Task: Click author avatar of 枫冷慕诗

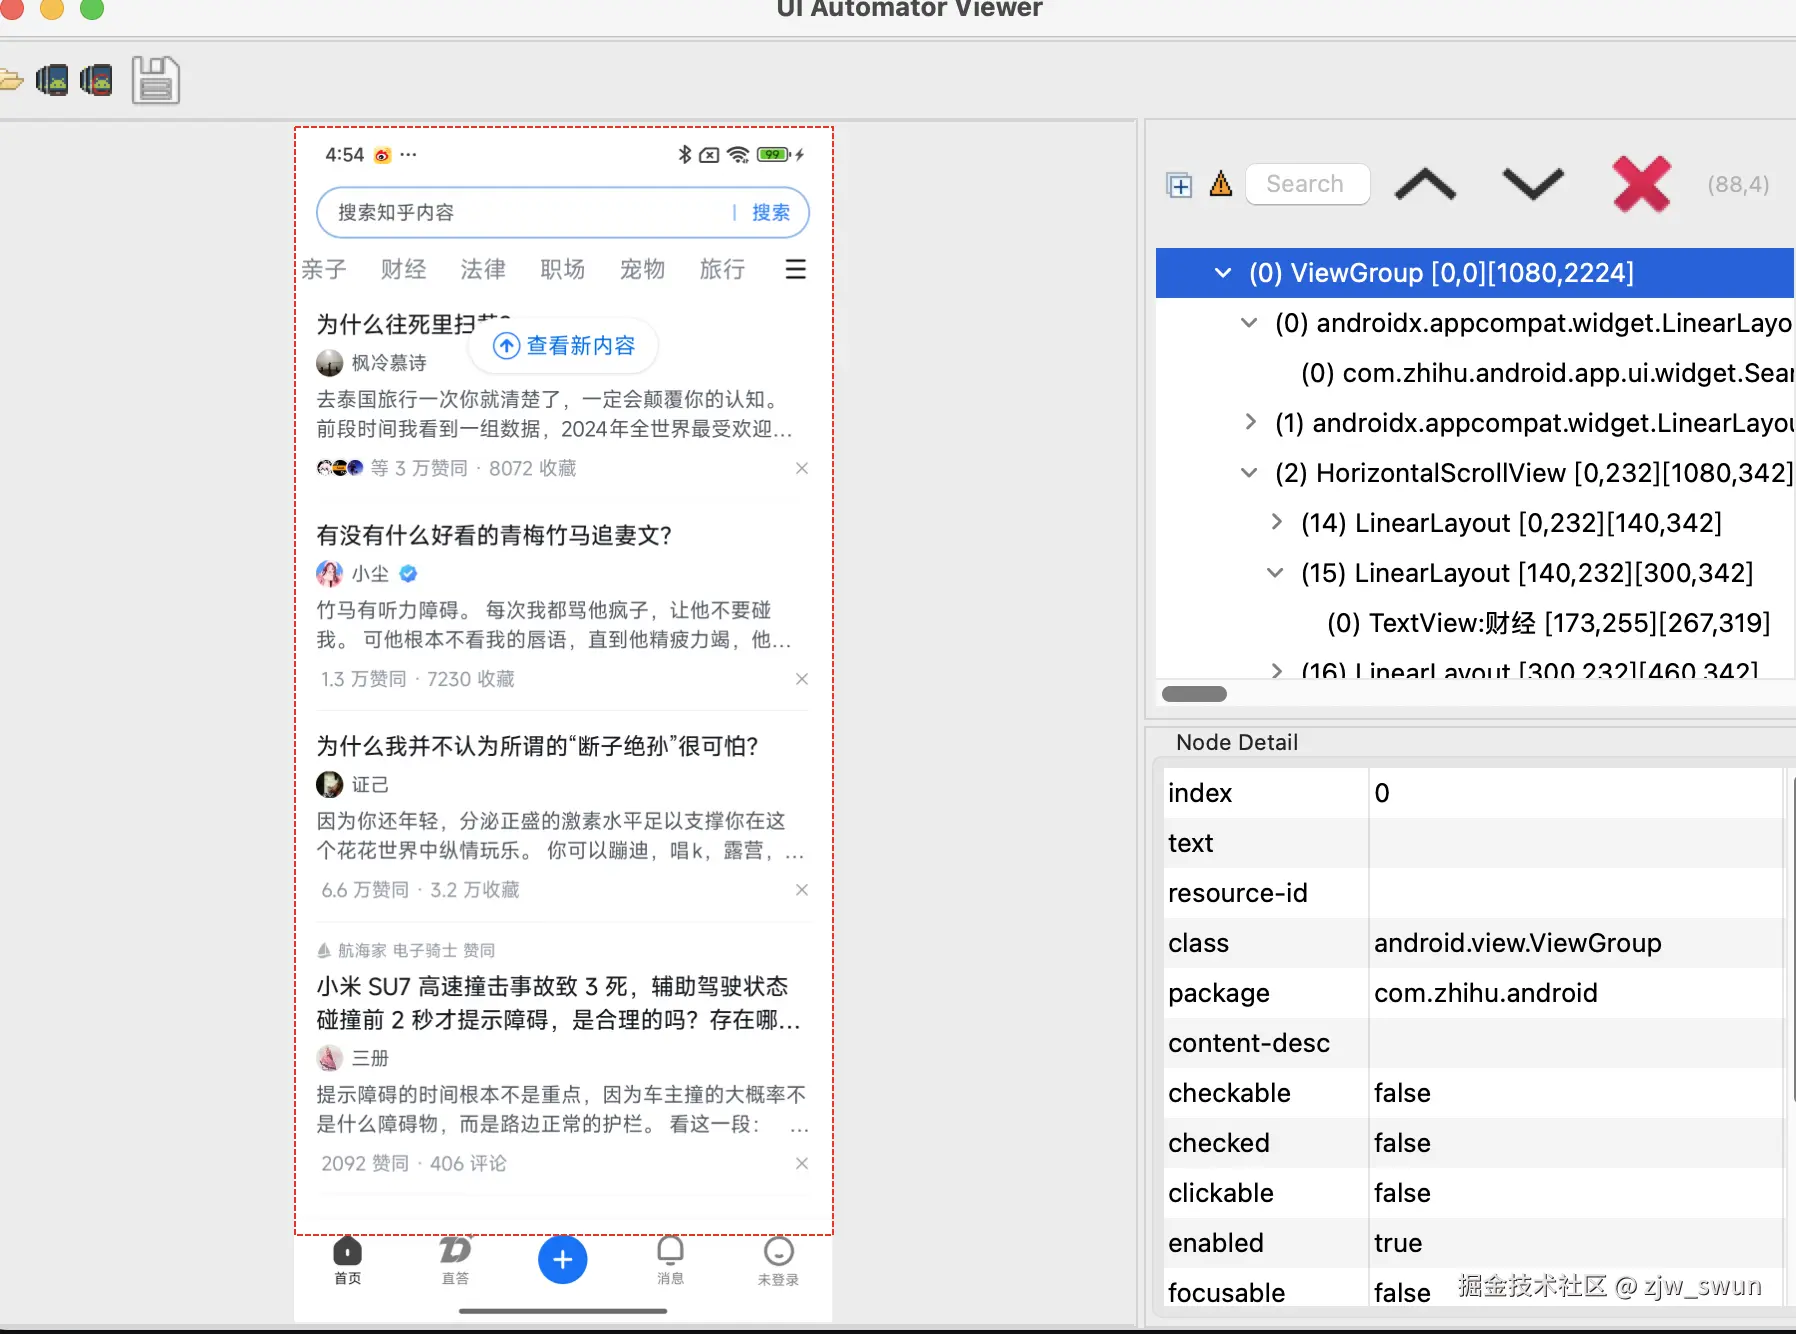Action: pos(329,362)
